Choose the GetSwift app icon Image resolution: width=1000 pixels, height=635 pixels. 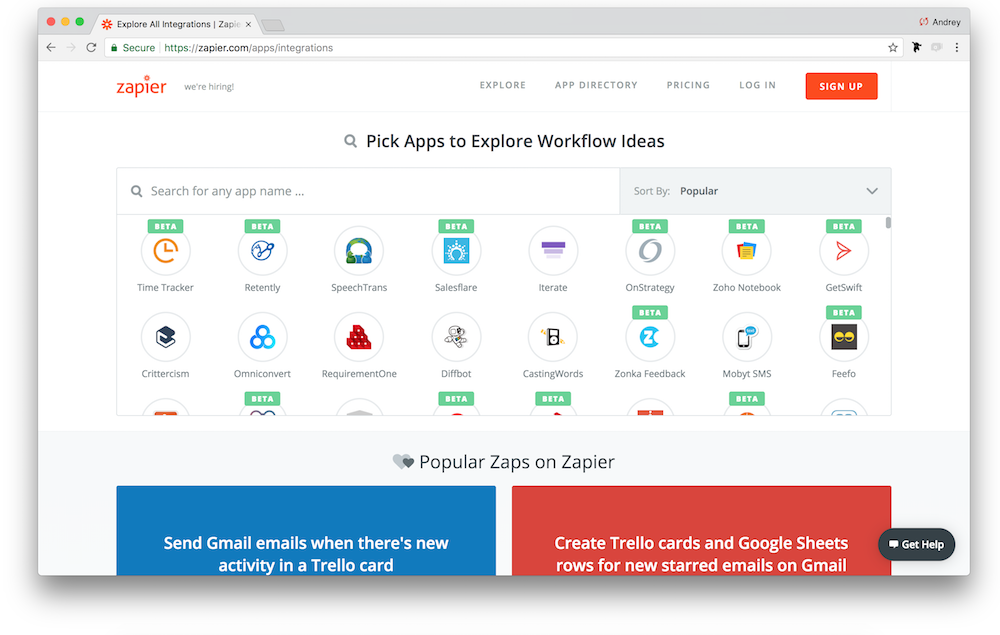coord(844,251)
